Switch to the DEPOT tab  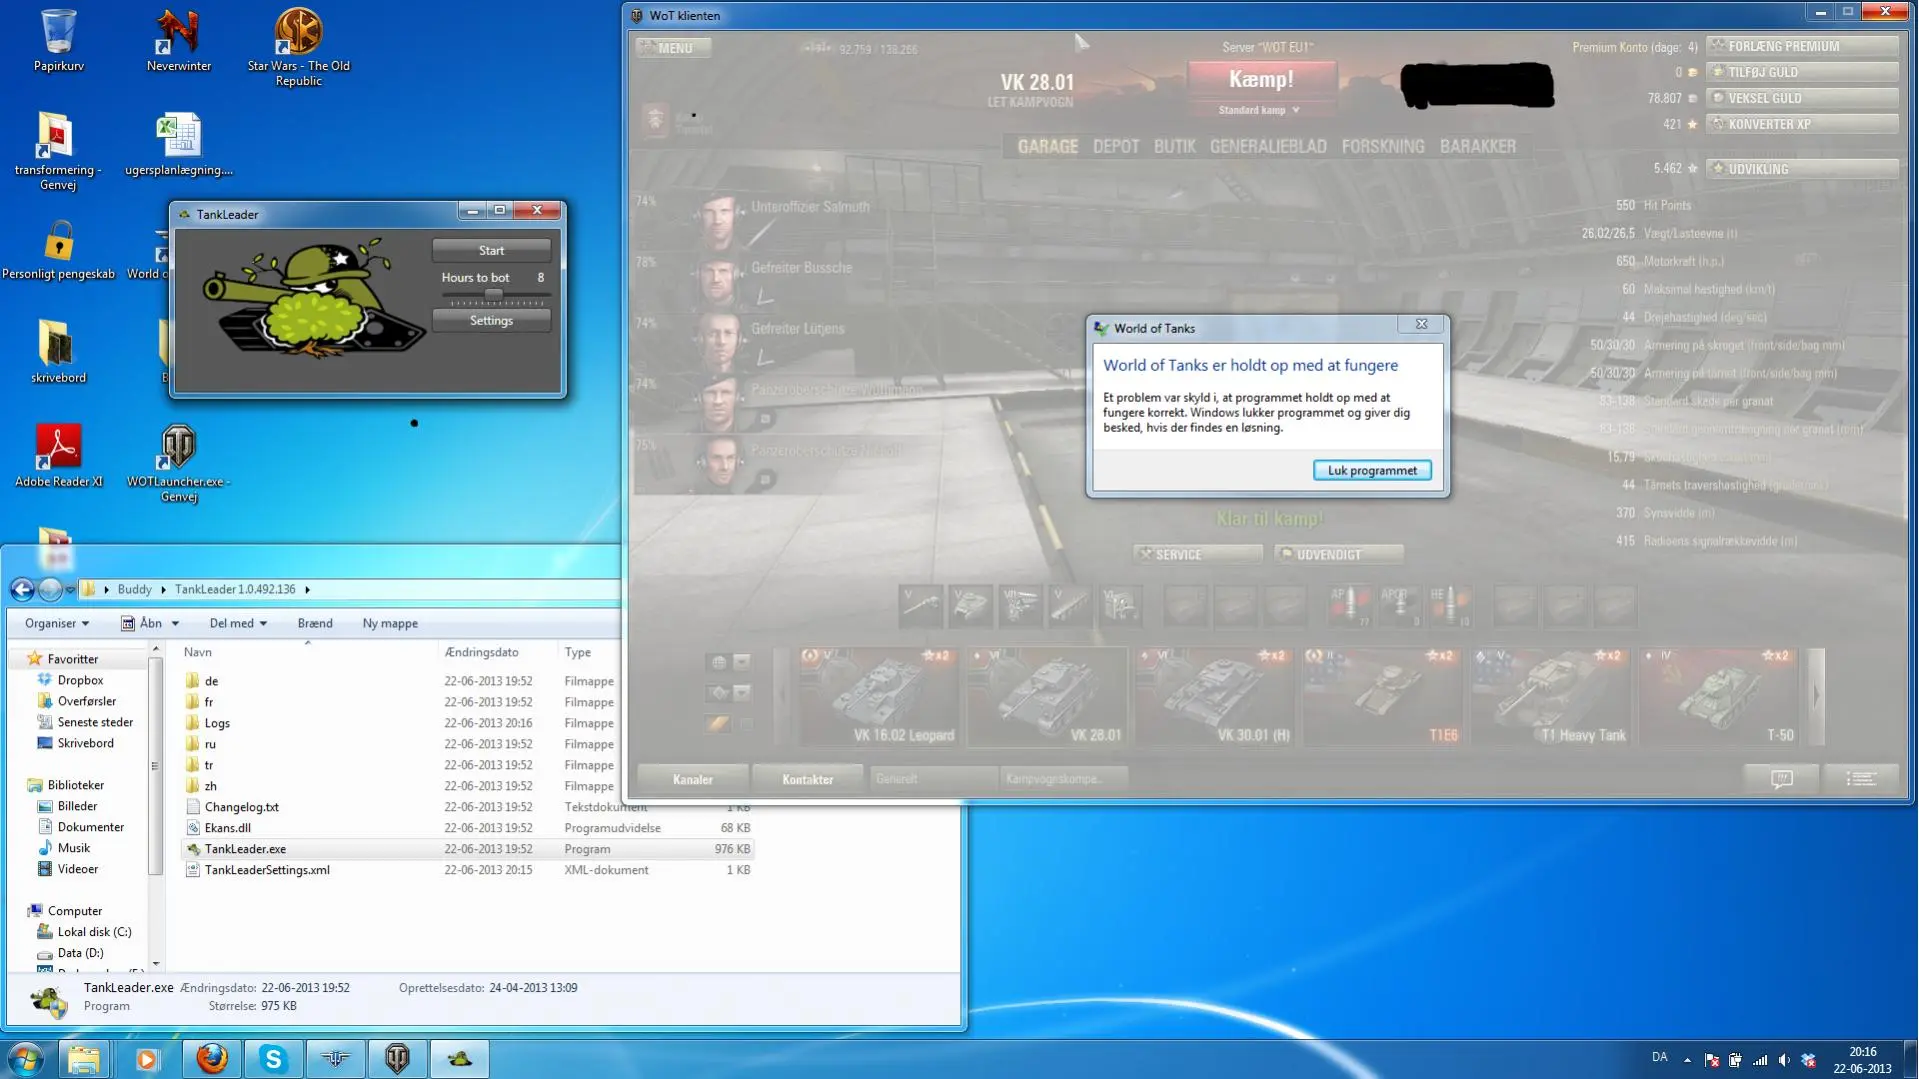point(1116,146)
